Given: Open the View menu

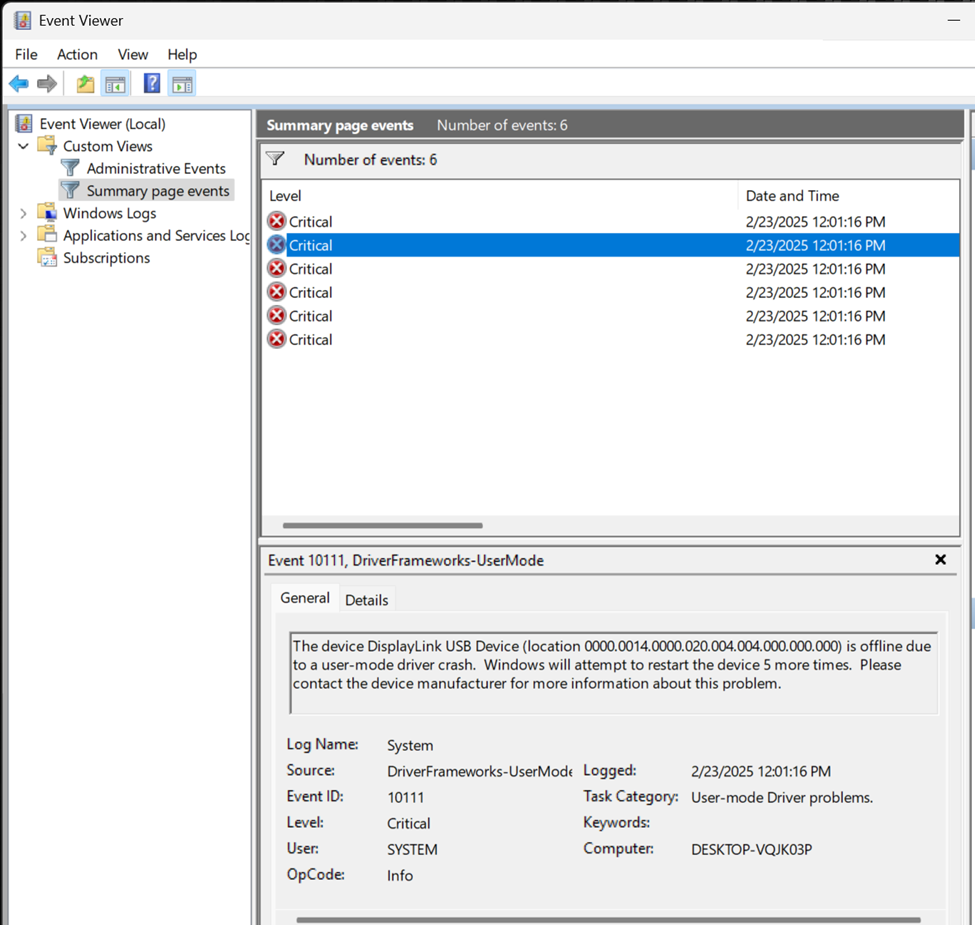Looking at the screenshot, I should click(x=132, y=55).
